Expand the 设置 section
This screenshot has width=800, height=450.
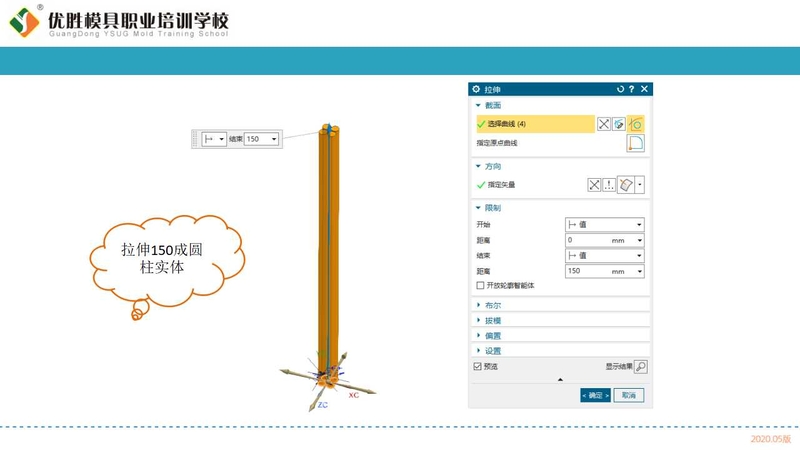pyautogui.click(x=478, y=351)
